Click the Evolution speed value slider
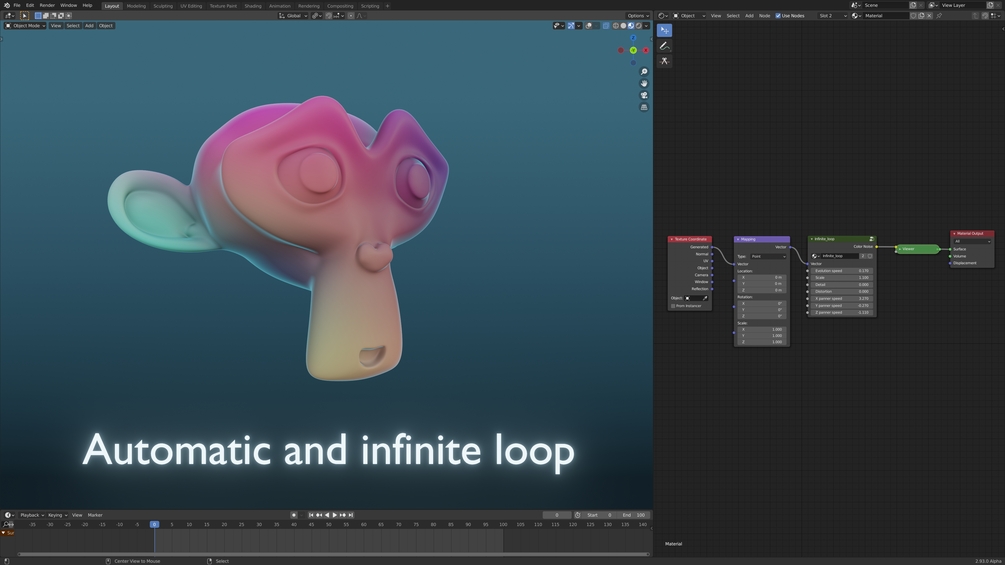Viewport: 1005px width, 565px height. pyautogui.click(x=842, y=270)
